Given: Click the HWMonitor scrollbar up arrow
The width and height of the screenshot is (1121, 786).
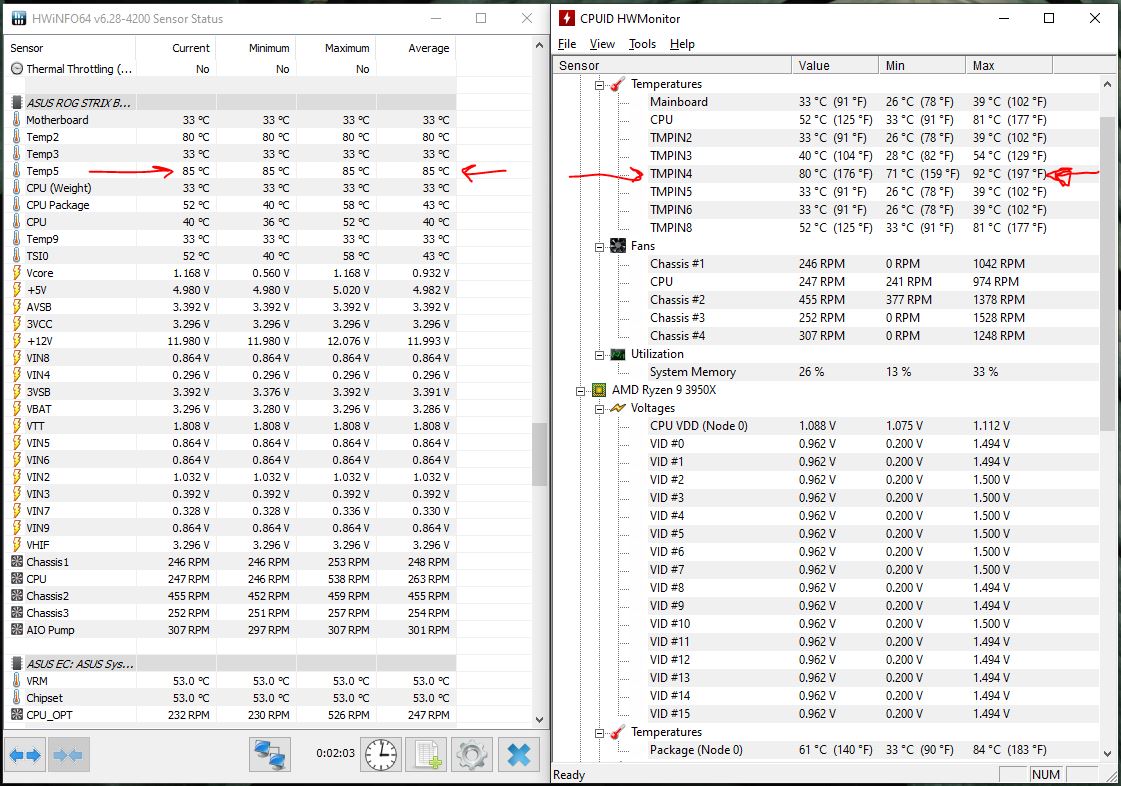Looking at the screenshot, I should [x=1107, y=84].
